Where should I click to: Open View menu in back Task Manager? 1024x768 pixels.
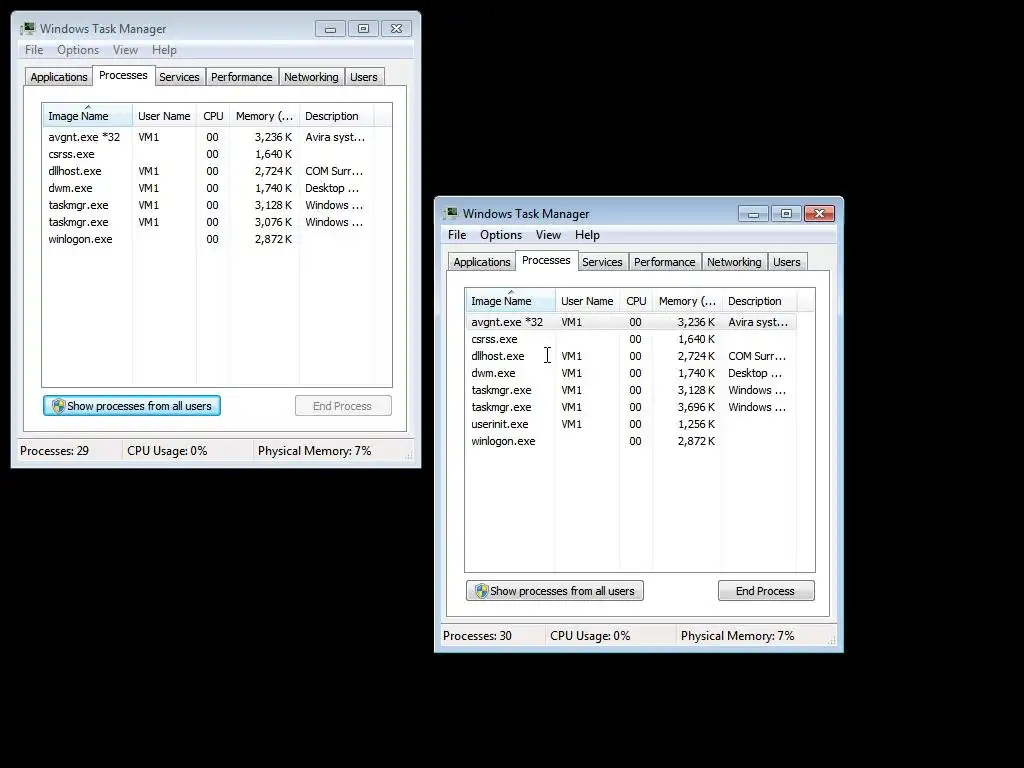tap(125, 50)
